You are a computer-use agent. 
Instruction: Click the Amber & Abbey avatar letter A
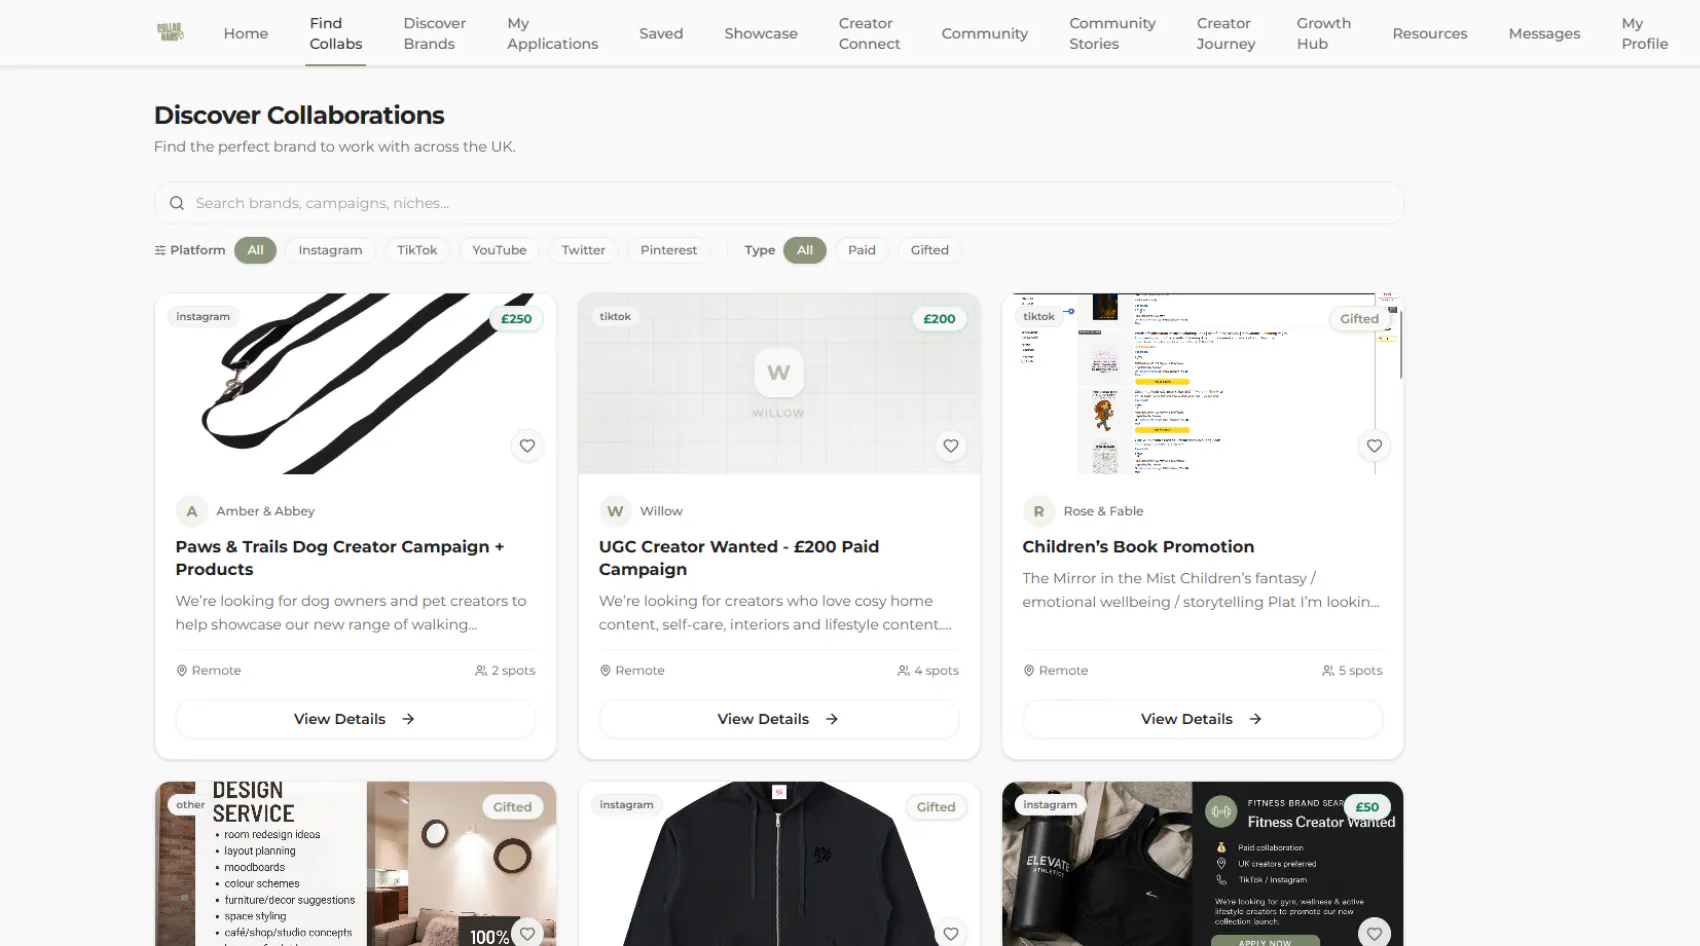(192, 511)
